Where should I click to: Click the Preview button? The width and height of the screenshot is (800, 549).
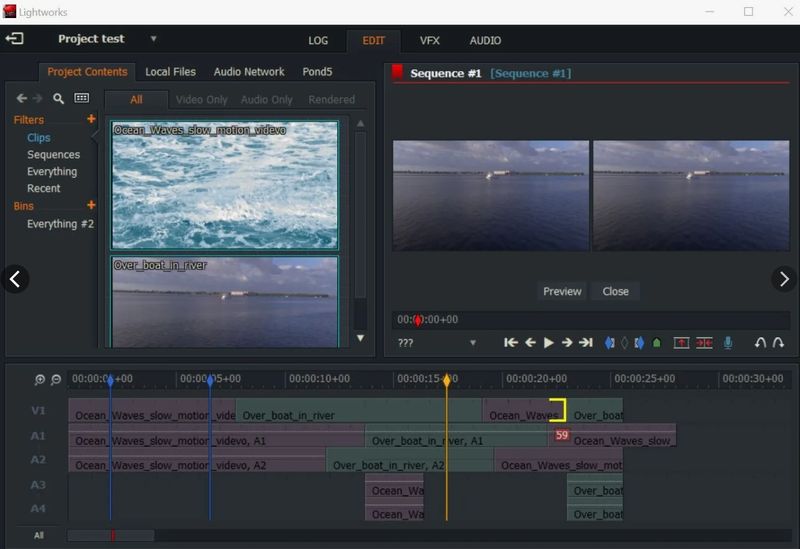point(562,291)
